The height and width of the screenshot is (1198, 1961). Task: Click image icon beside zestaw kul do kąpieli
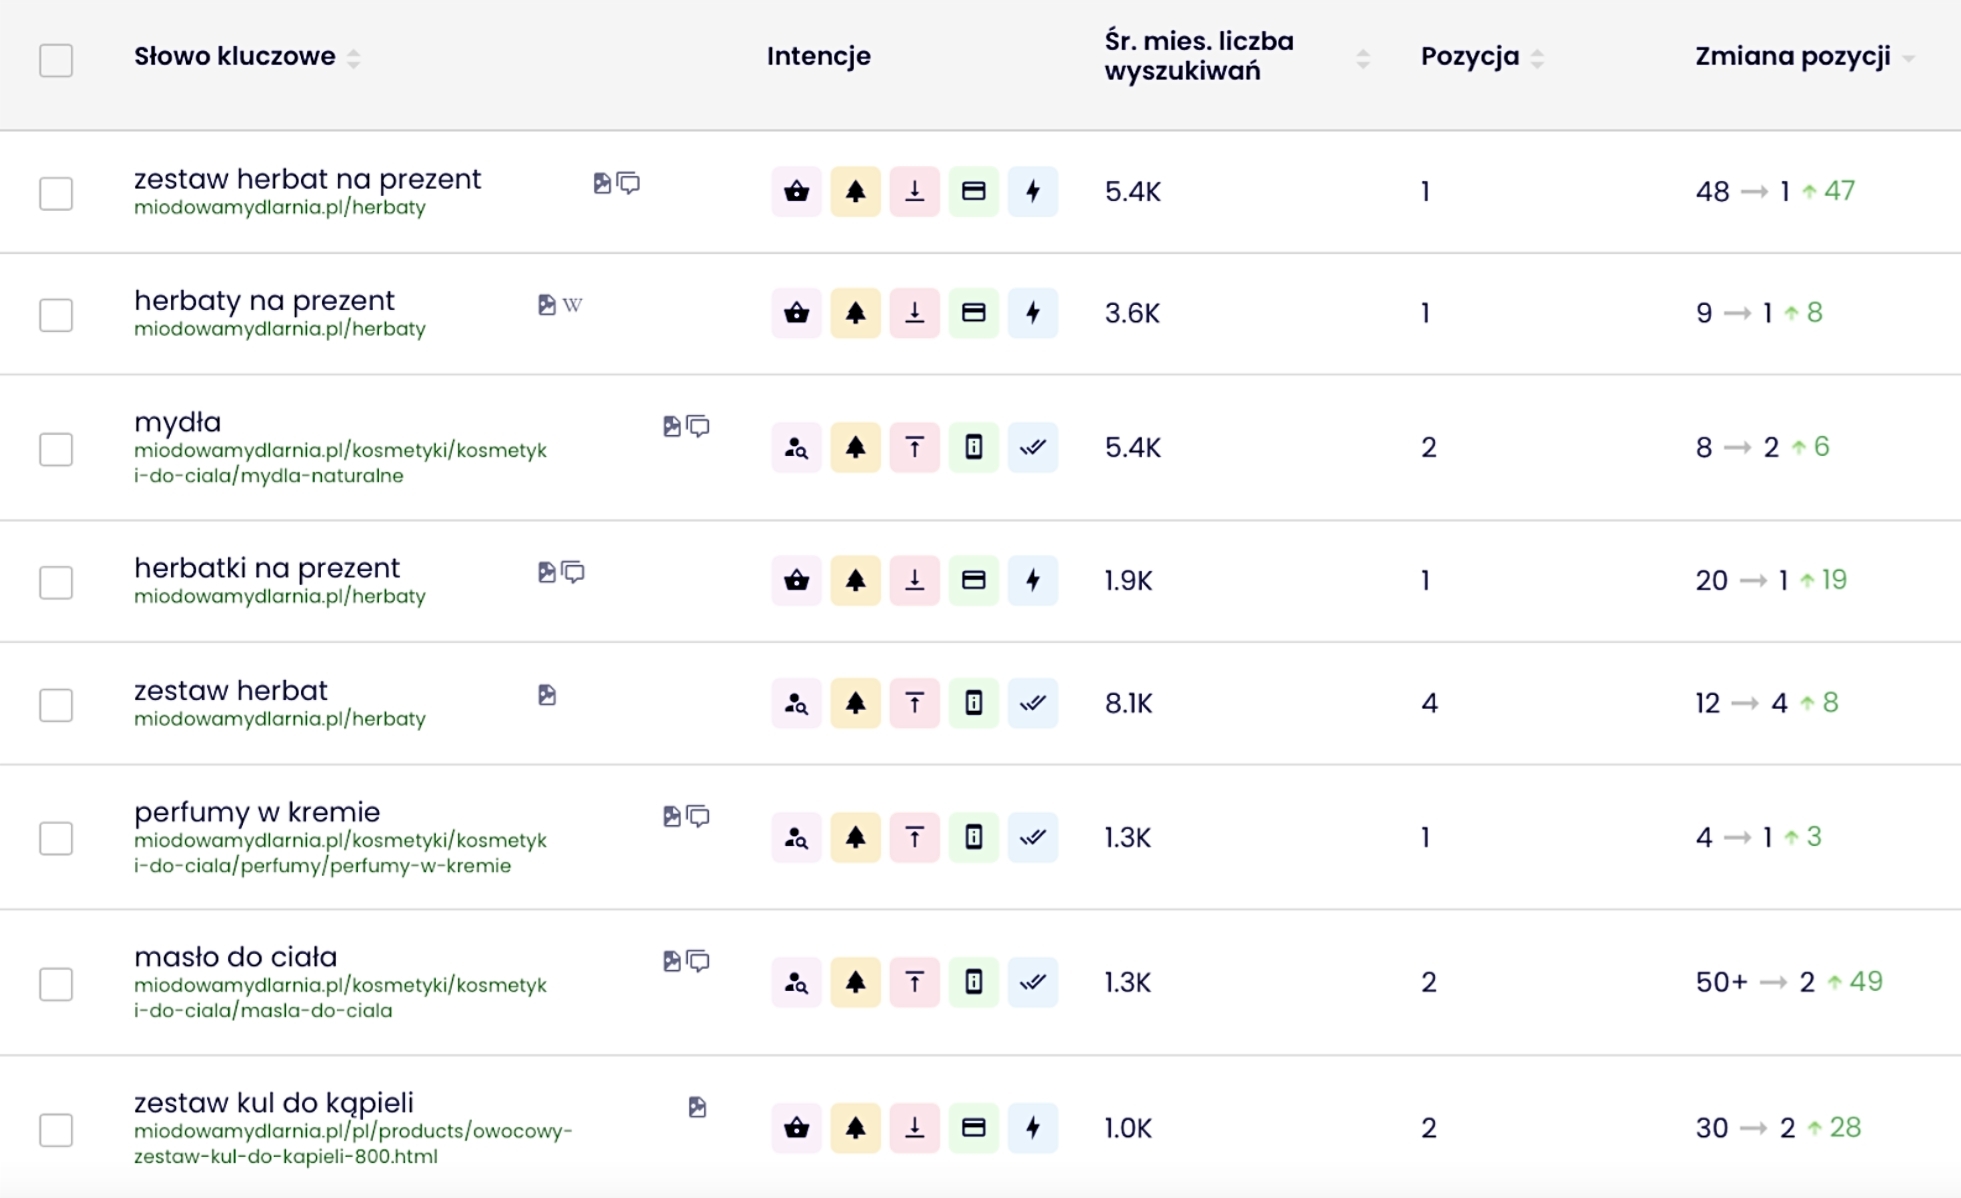tap(697, 1107)
